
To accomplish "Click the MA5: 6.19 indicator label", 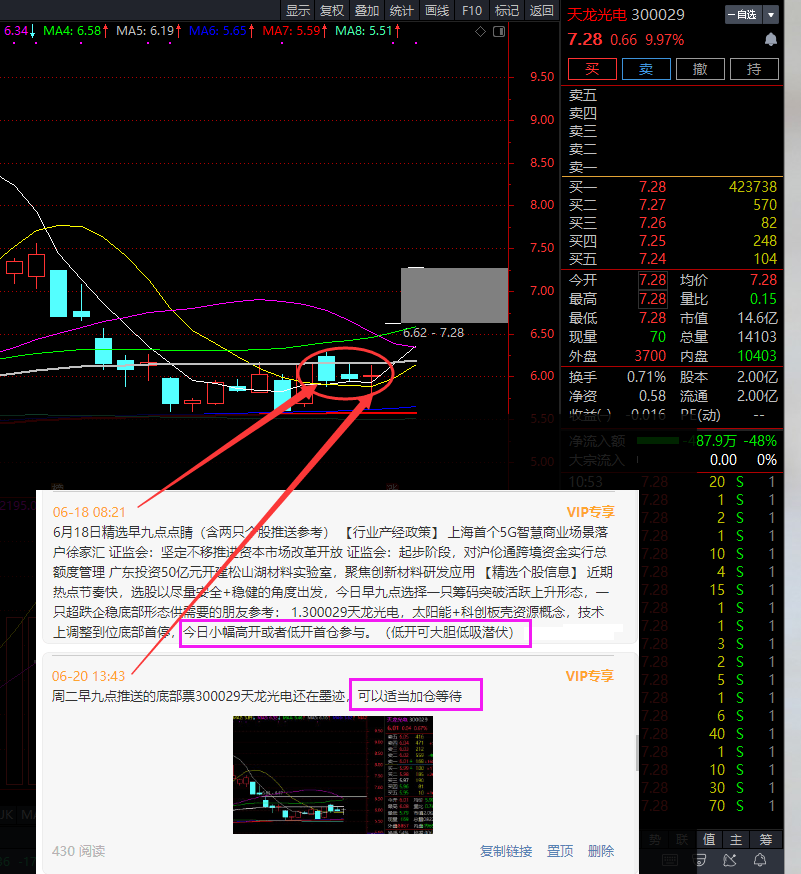I will click(x=146, y=31).
